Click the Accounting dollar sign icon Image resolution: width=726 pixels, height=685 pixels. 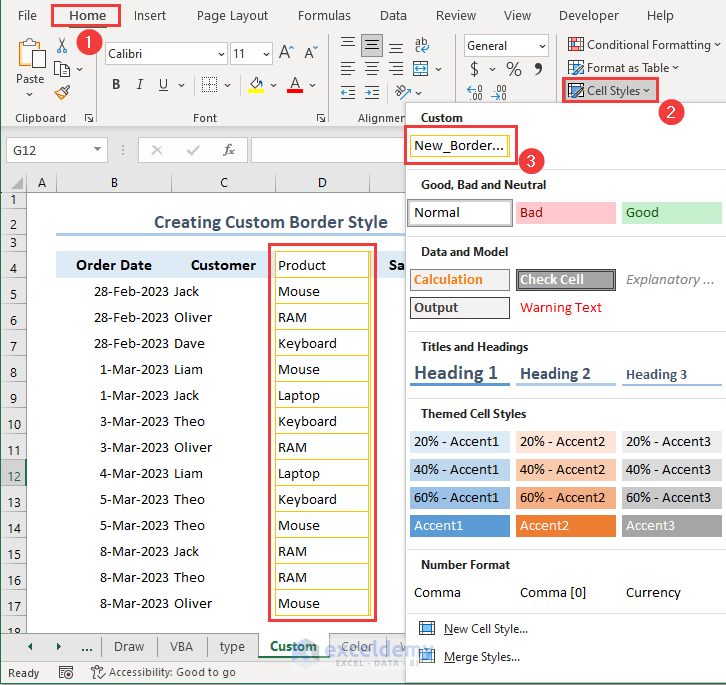point(474,69)
